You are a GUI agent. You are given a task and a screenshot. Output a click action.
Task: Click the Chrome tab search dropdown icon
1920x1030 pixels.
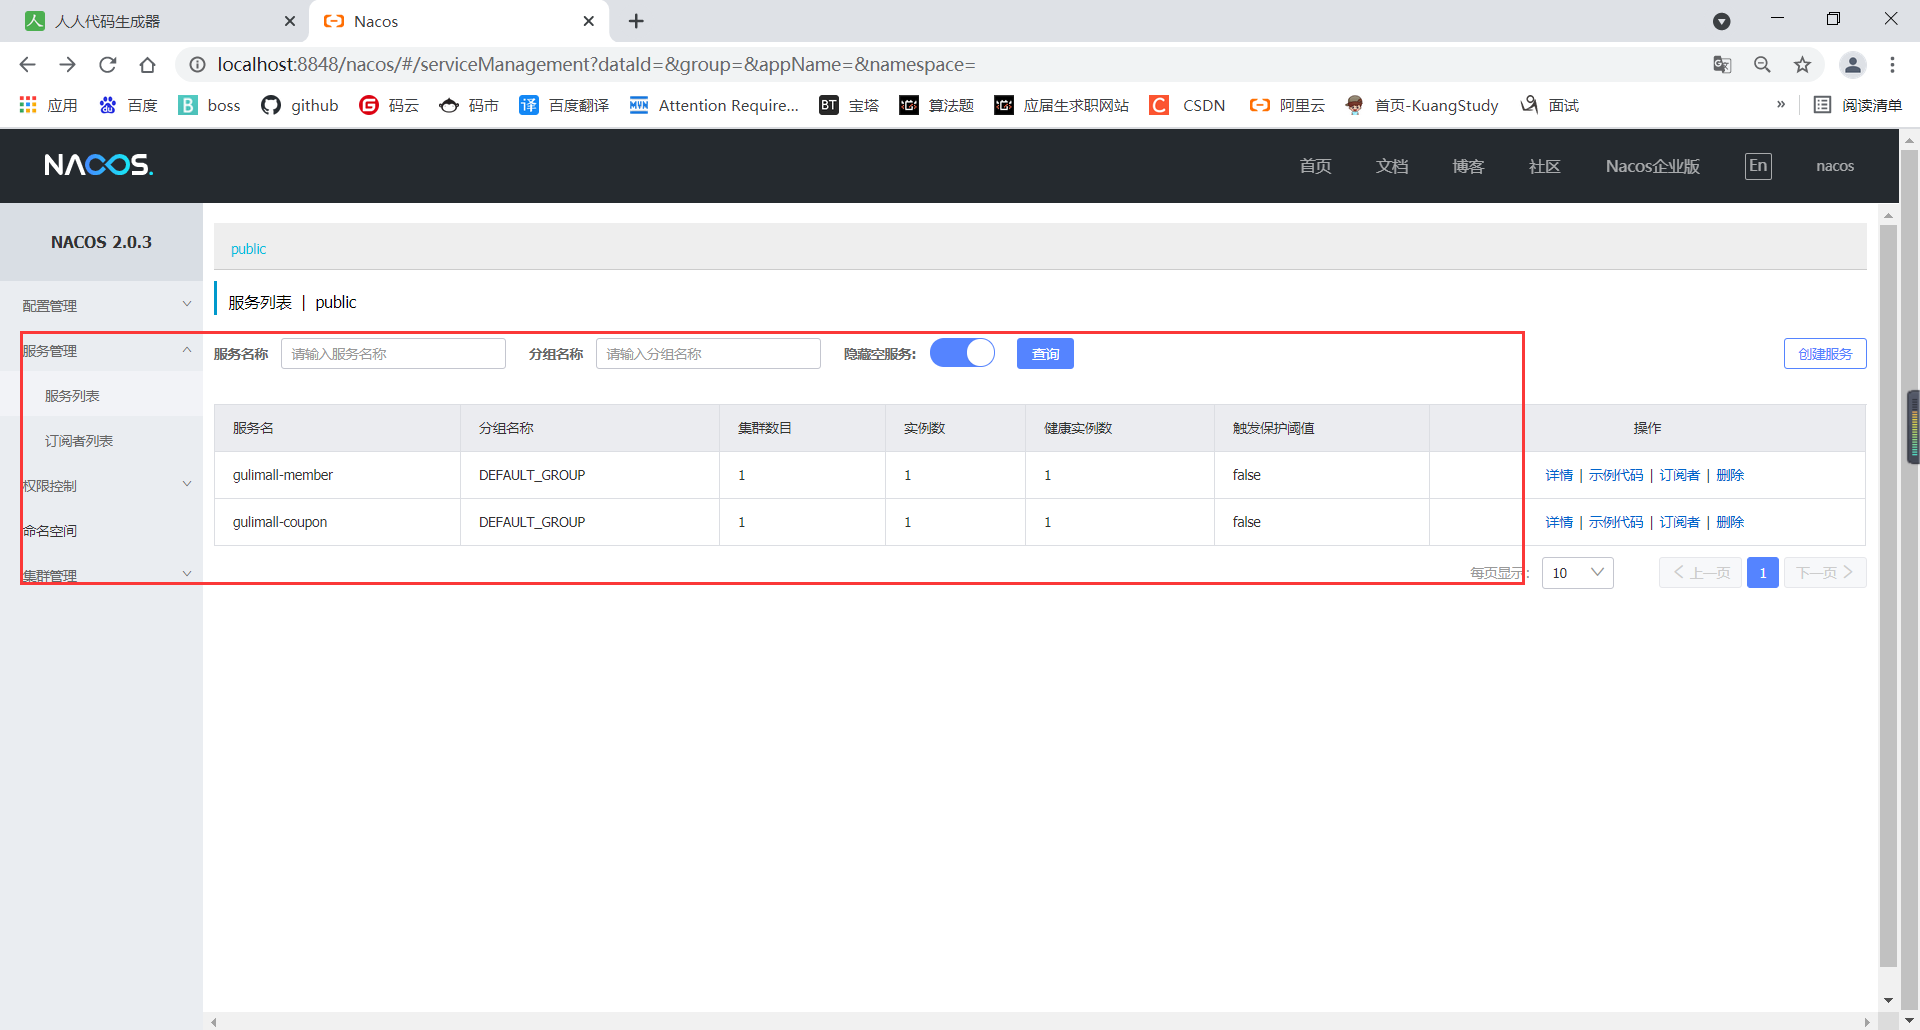[x=1721, y=21]
